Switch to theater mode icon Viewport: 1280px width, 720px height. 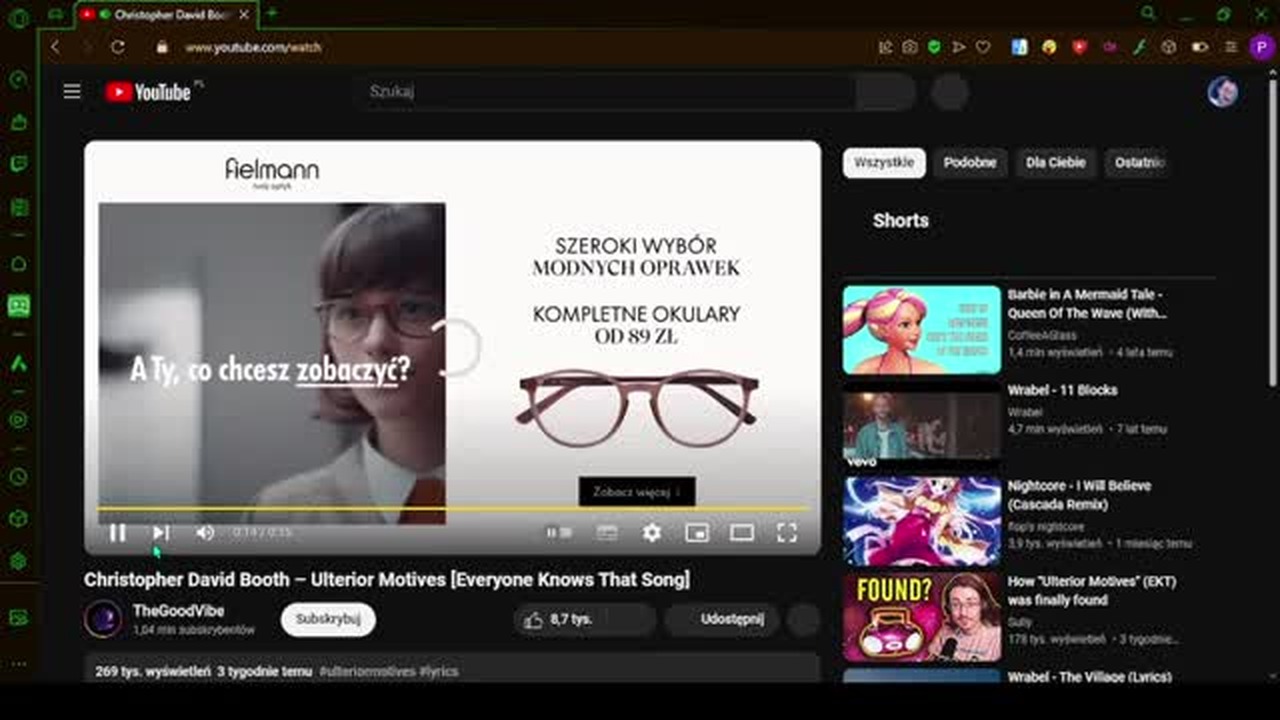[x=741, y=533]
